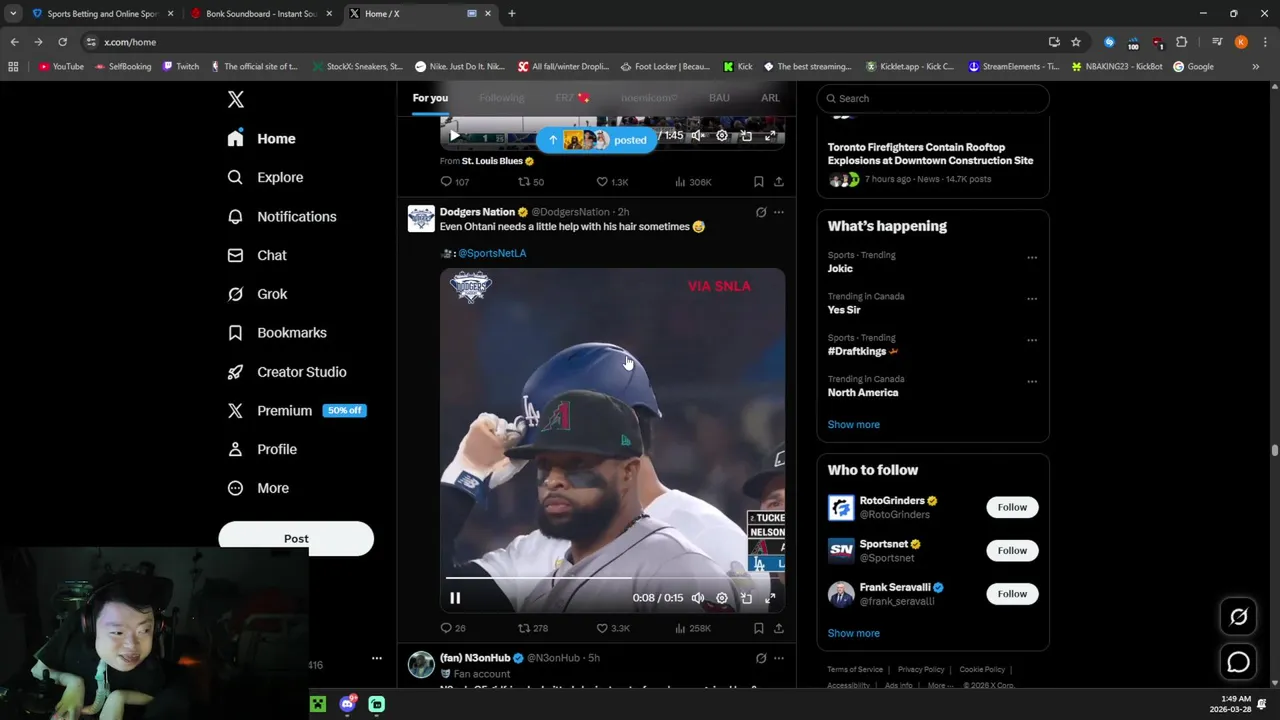View analytics of Dodgers Nation post
The image size is (1280, 720).
(x=692, y=628)
